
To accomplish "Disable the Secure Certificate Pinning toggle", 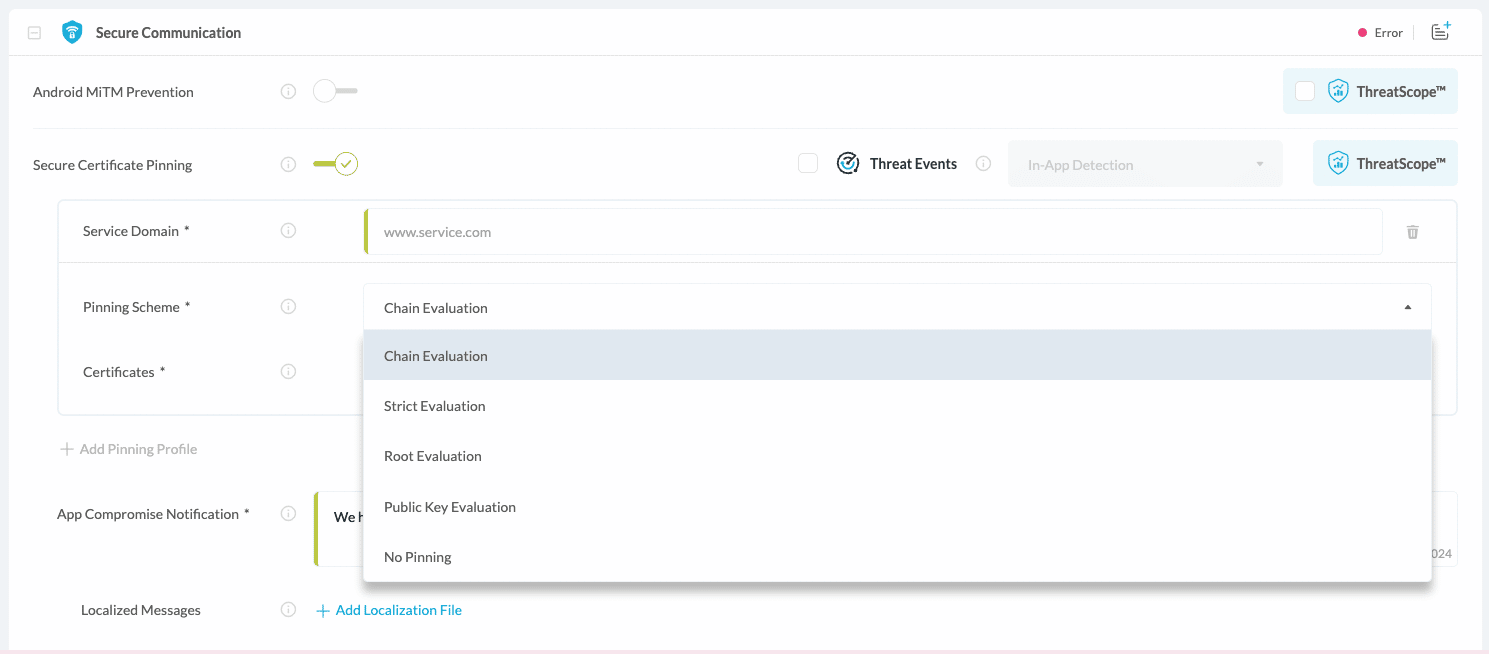I will pyautogui.click(x=335, y=164).
